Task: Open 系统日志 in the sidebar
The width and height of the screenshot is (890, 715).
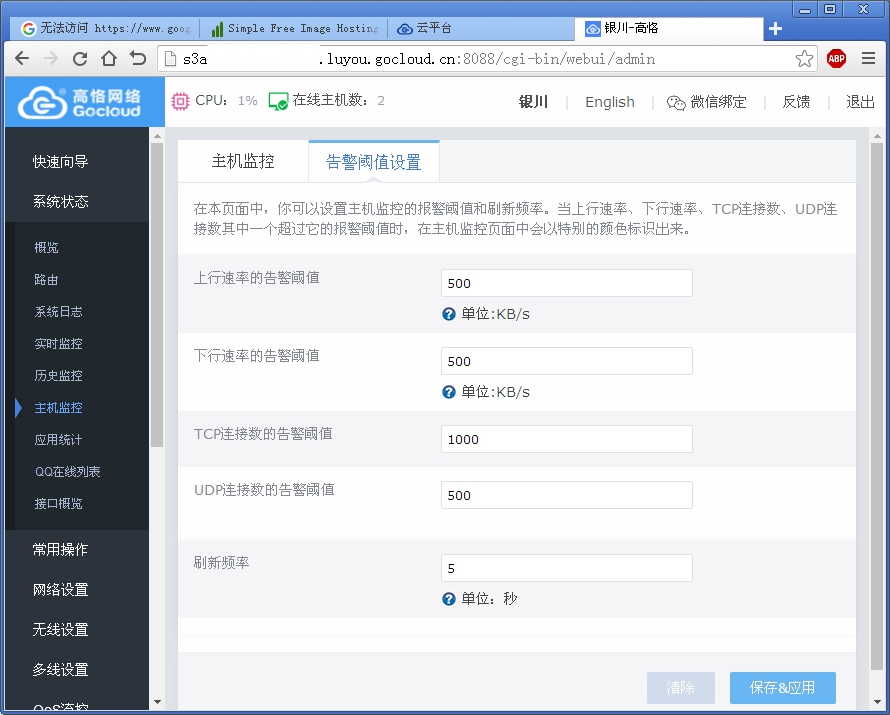Action: coord(58,312)
